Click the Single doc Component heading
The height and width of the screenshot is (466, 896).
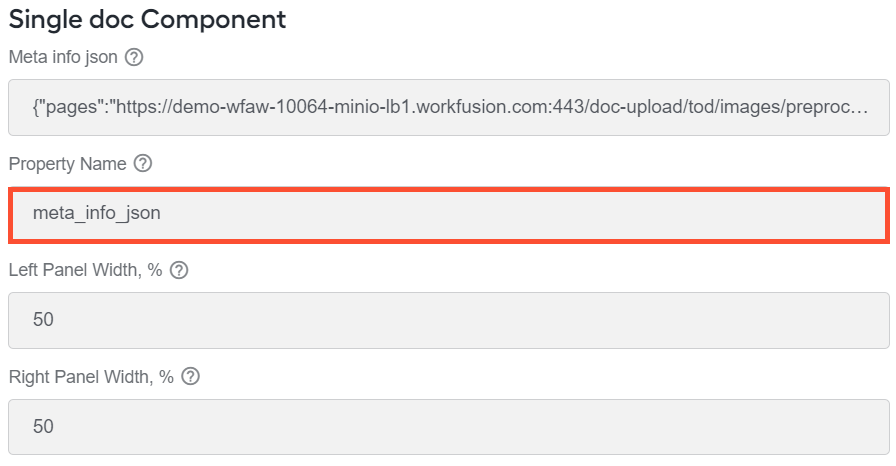(x=147, y=19)
